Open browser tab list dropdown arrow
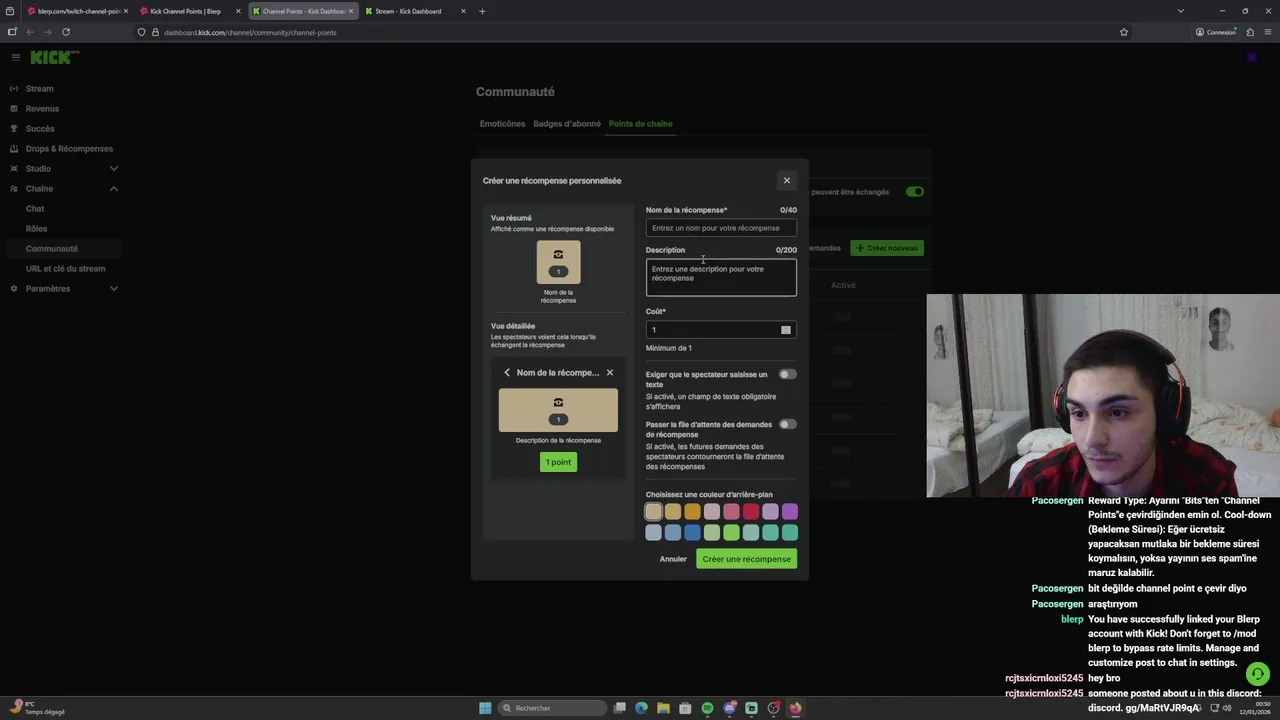This screenshot has width=1280, height=720. coord(1181,11)
